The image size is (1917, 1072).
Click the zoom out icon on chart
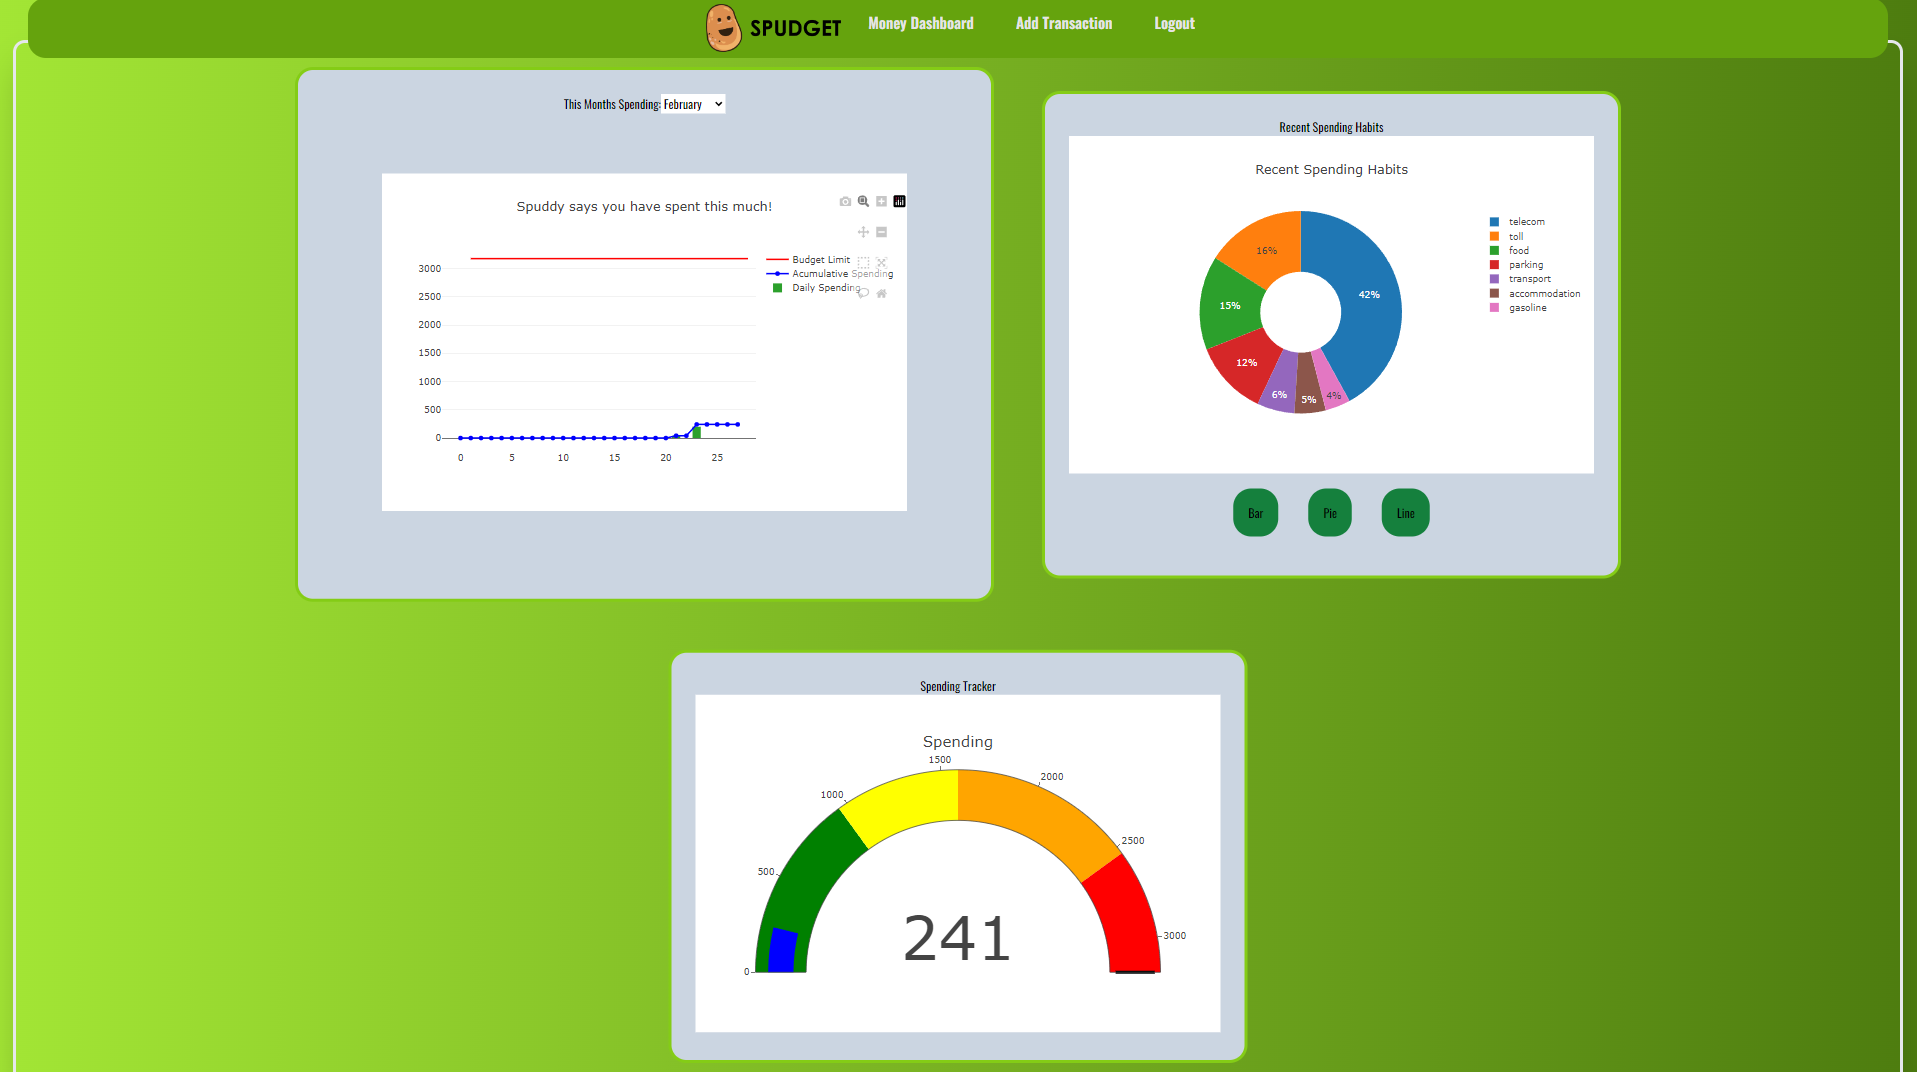pyautogui.click(x=881, y=231)
